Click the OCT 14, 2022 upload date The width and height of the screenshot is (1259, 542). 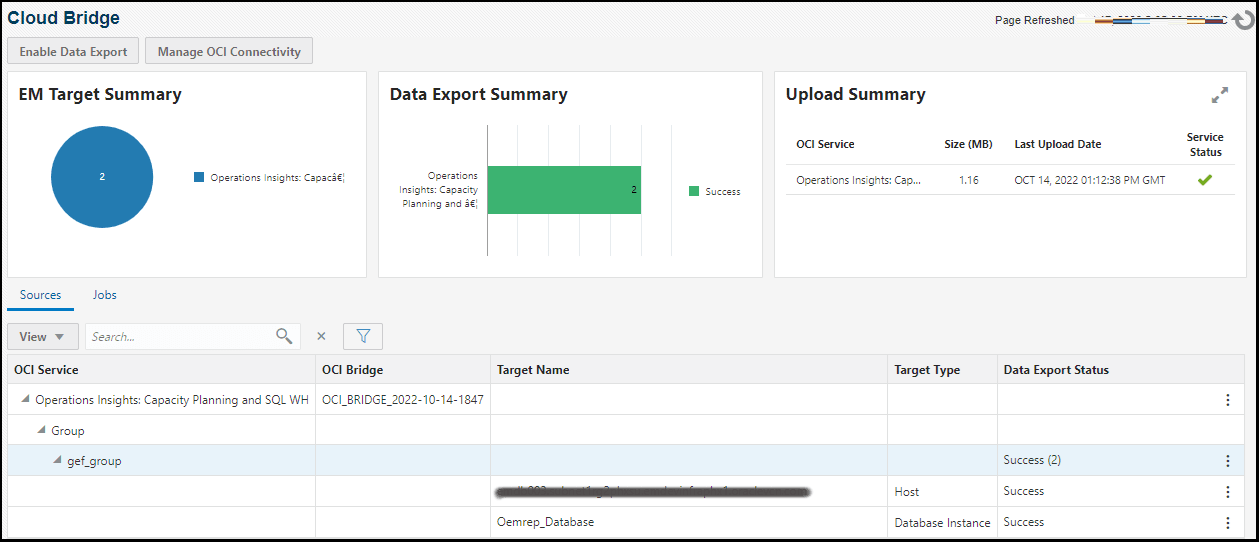point(1089,181)
